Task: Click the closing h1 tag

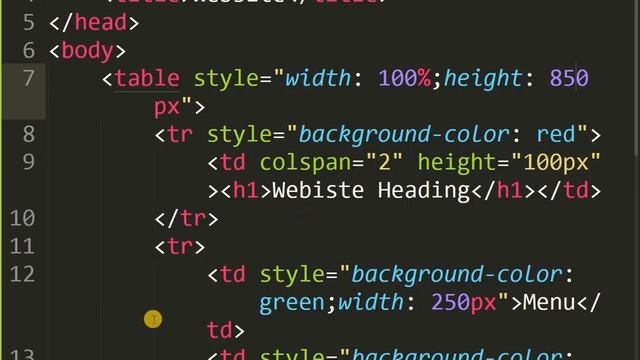Action: click(x=503, y=191)
